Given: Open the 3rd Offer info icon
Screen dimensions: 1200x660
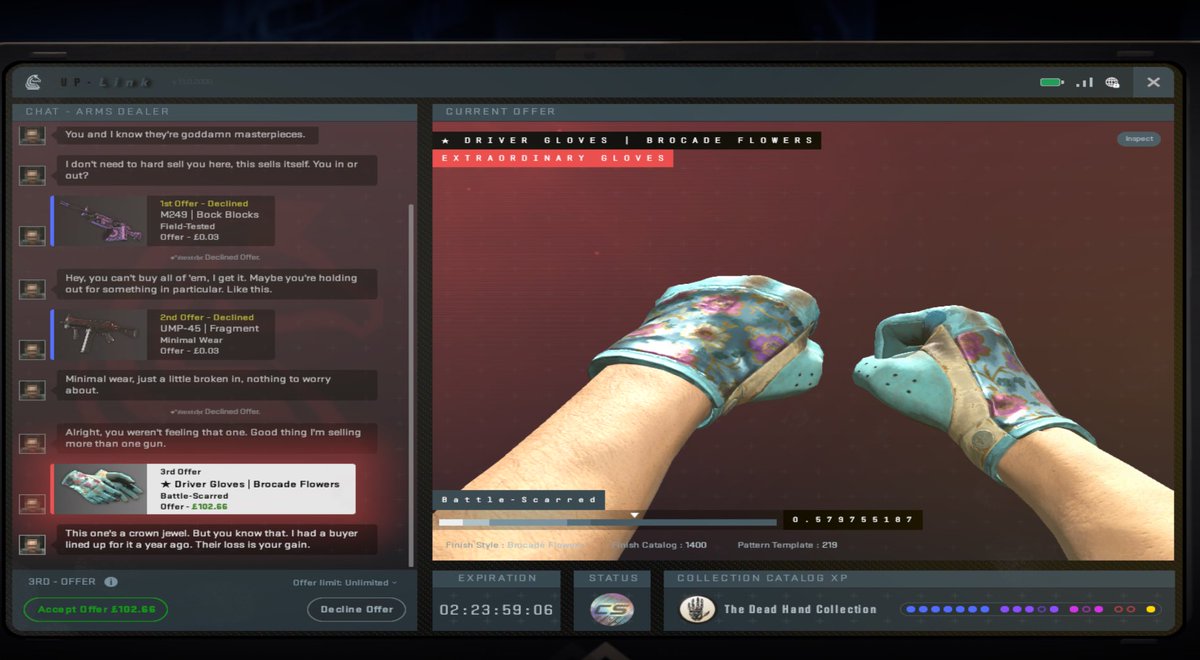Looking at the screenshot, I should [111, 582].
